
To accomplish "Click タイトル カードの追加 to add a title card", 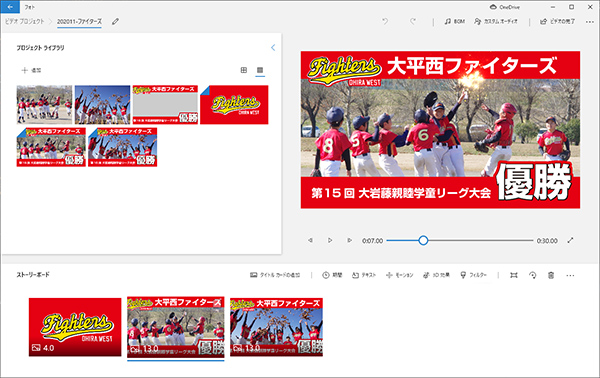I will point(275,275).
